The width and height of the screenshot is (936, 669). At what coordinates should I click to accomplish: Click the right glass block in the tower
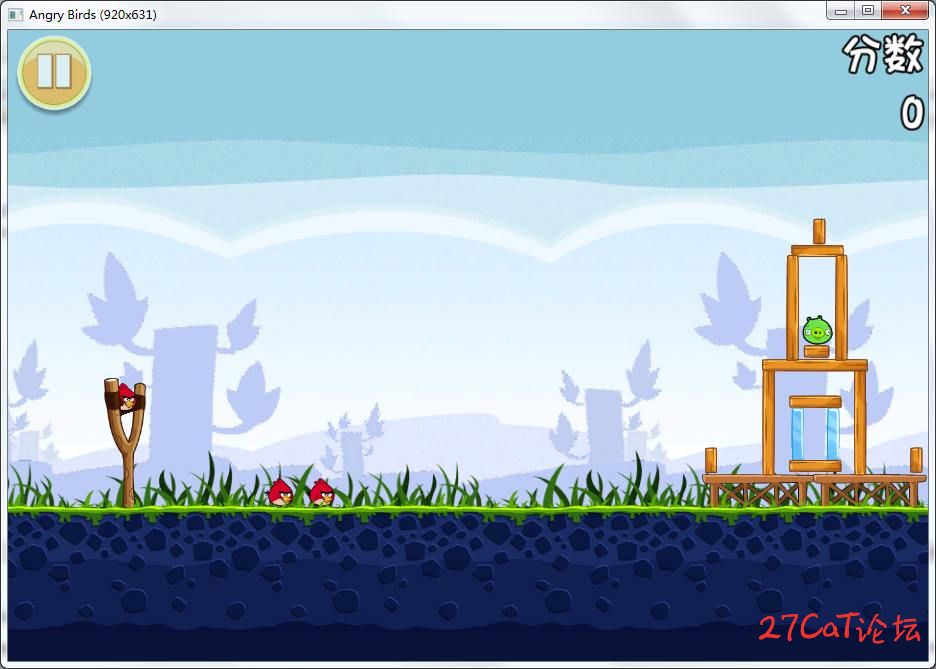pyautogui.click(x=832, y=434)
